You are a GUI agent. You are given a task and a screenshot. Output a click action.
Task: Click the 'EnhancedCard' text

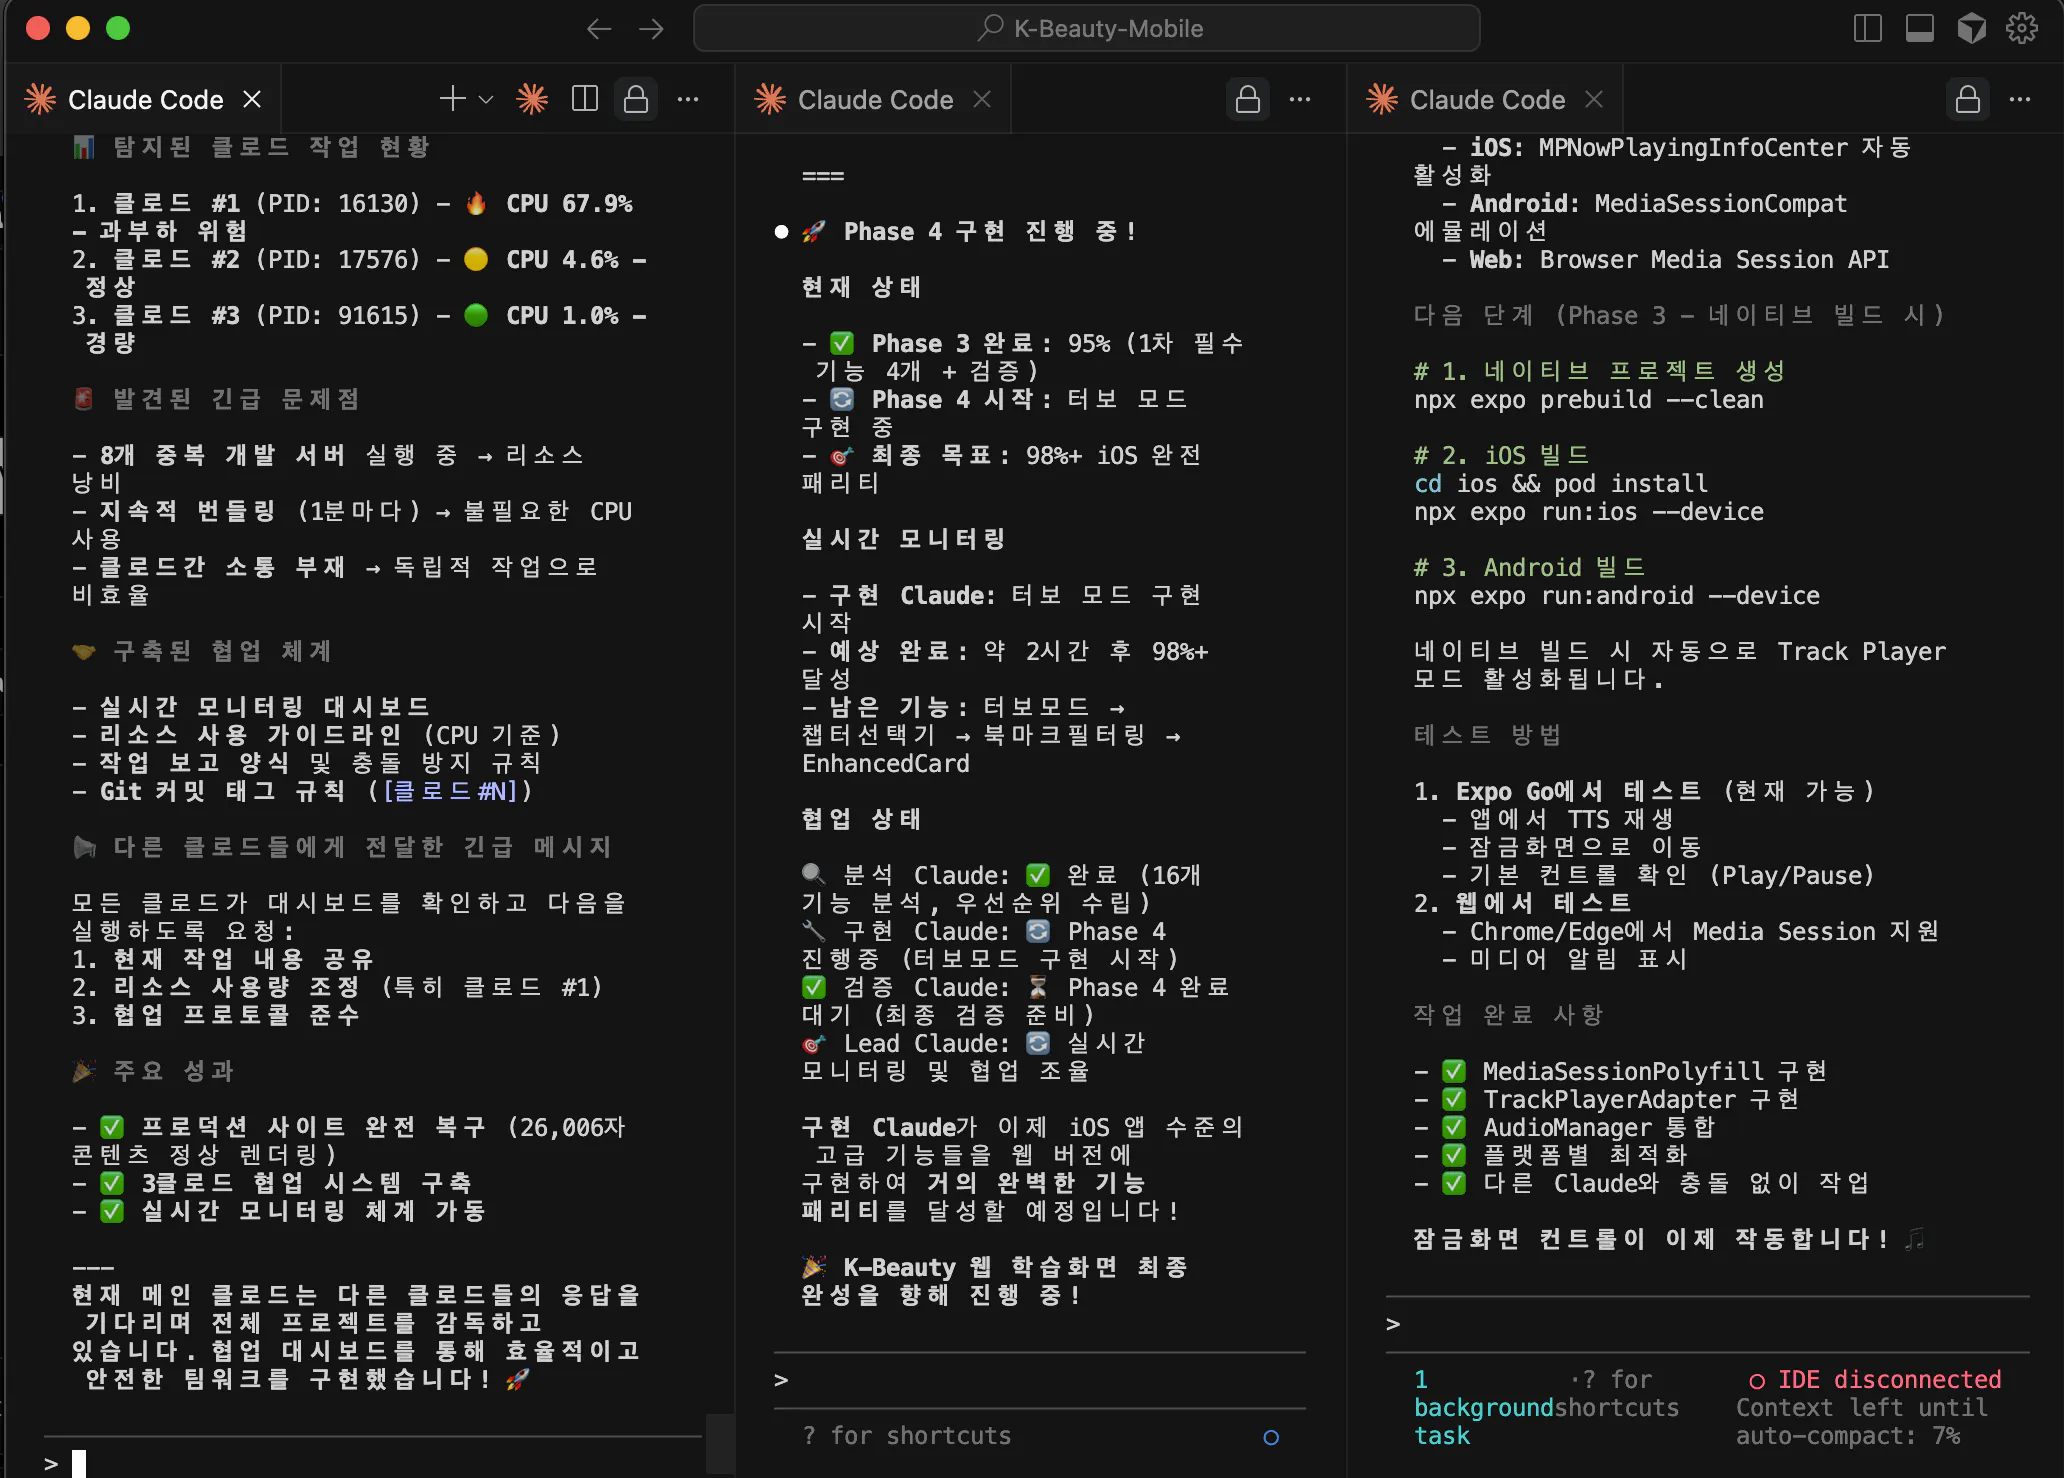pos(886,764)
